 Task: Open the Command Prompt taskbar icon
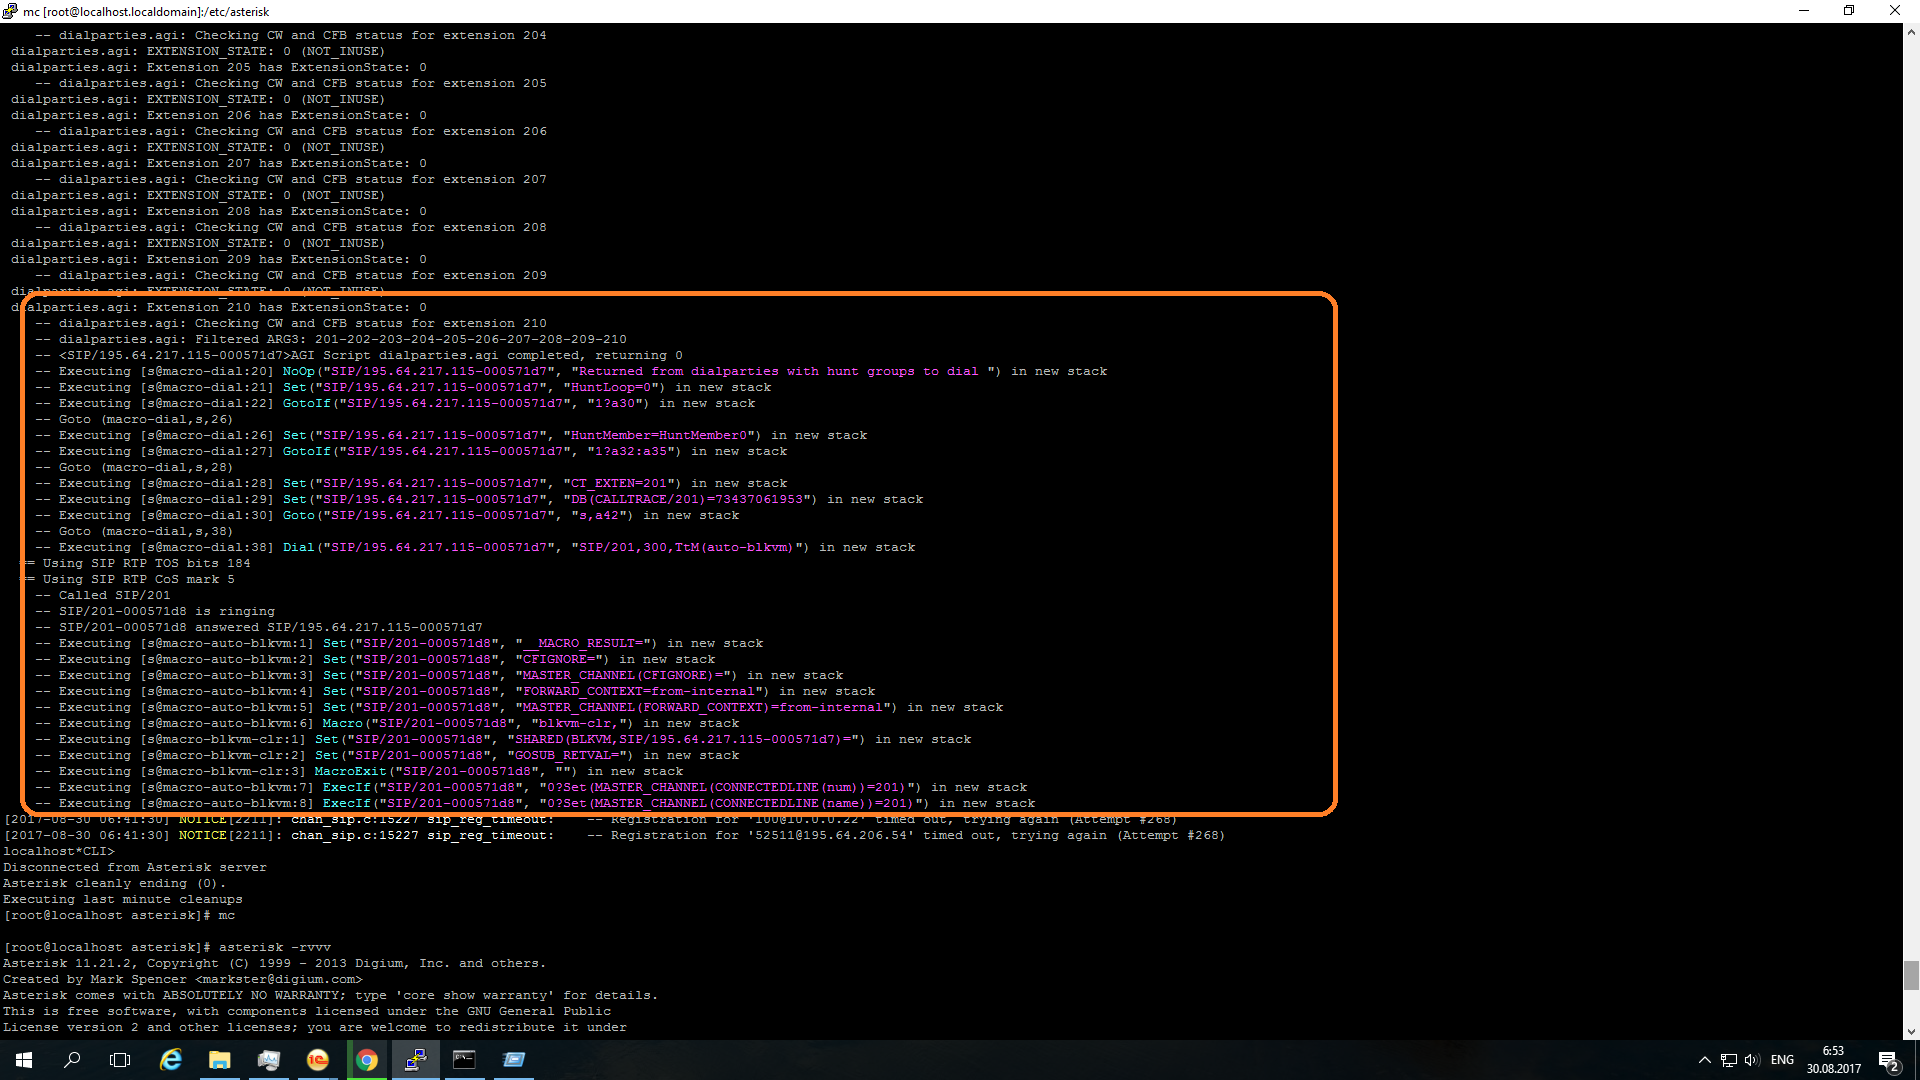point(464,1059)
